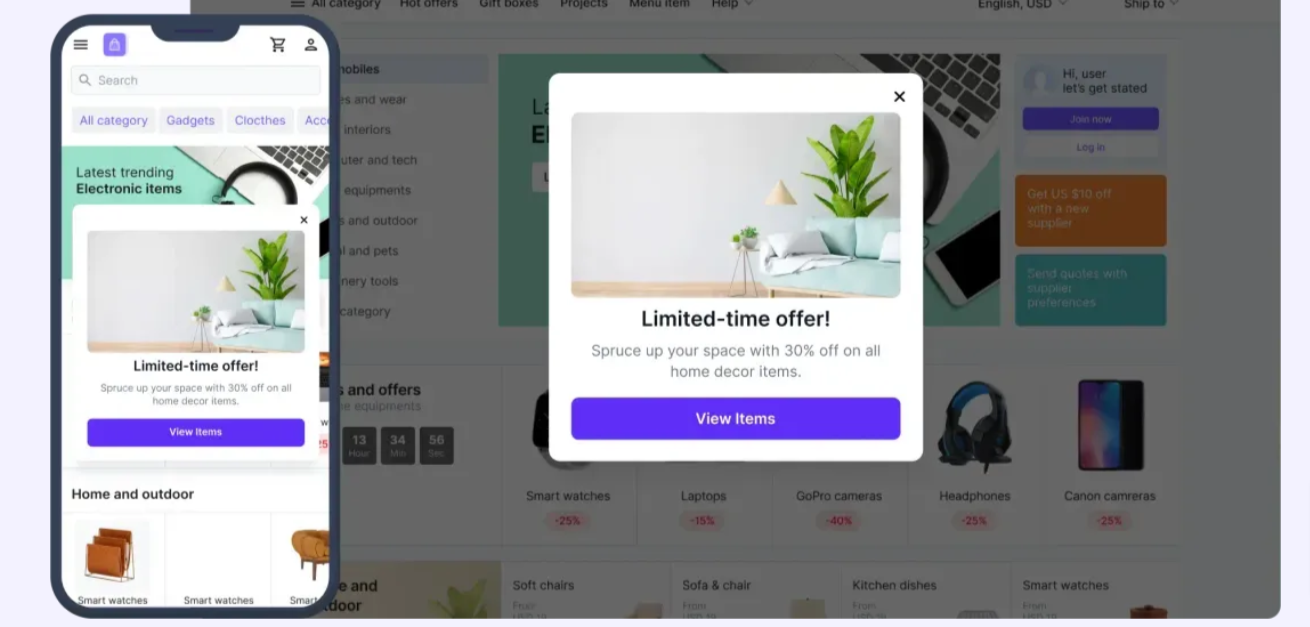The image size is (1310, 627).
Task: Expand the Ship to dropdown
Action: coord(1151,5)
